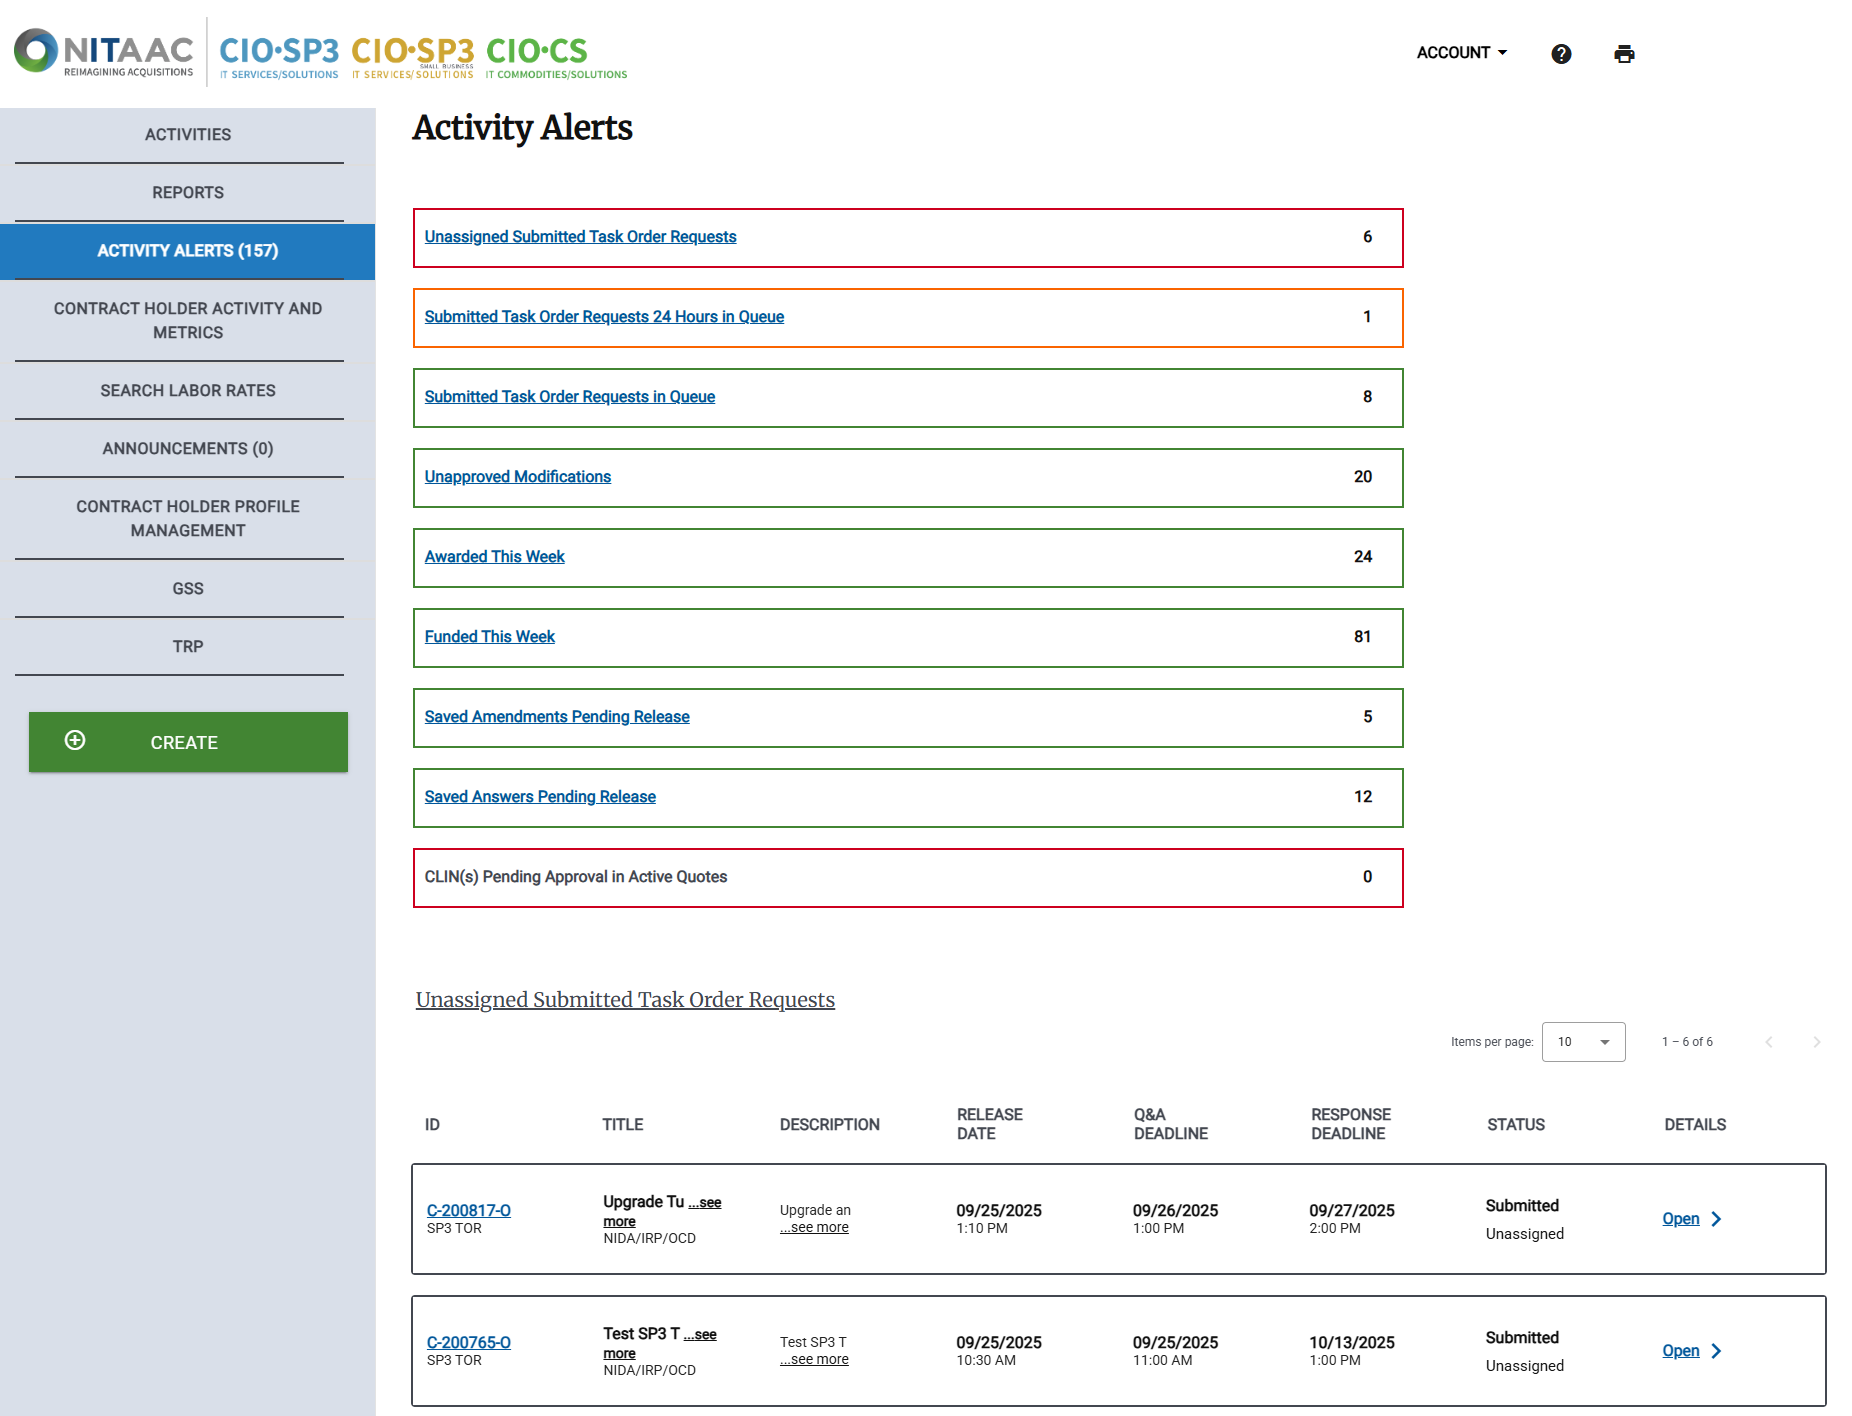Click the help question mark icon
The height and width of the screenshot is (1416, 1852).
[1560, 53]
